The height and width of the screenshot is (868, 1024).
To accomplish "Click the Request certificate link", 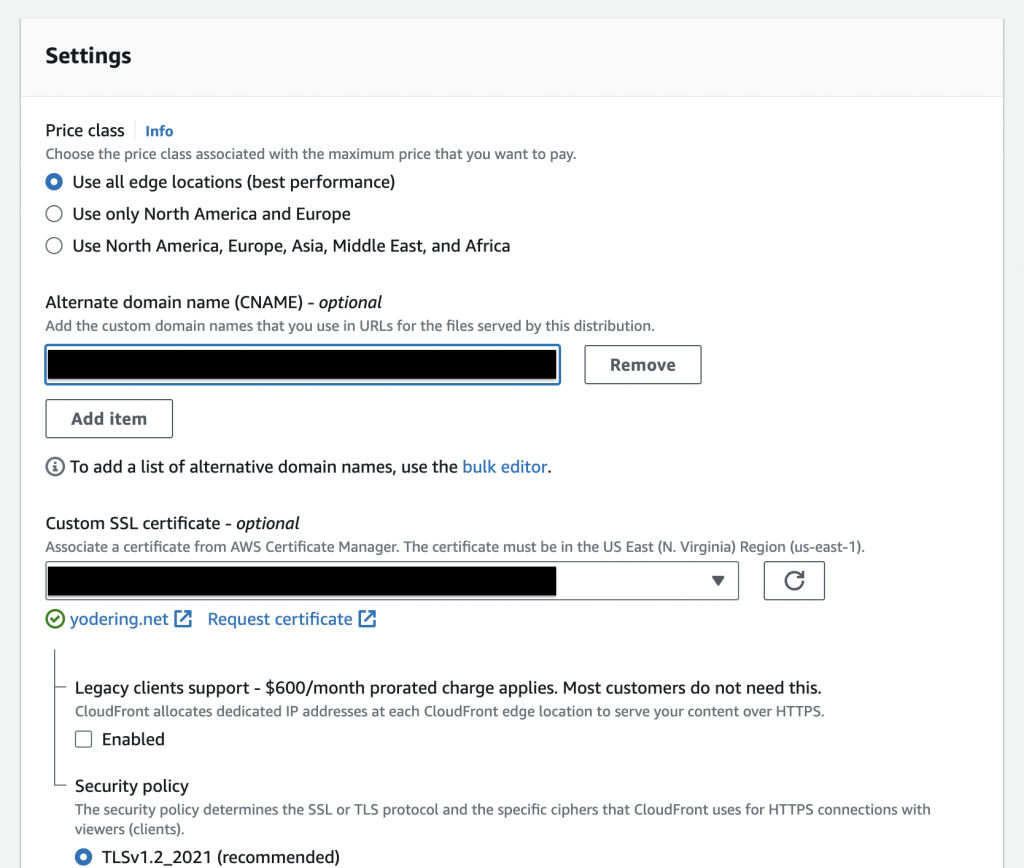I will point(280,620).
